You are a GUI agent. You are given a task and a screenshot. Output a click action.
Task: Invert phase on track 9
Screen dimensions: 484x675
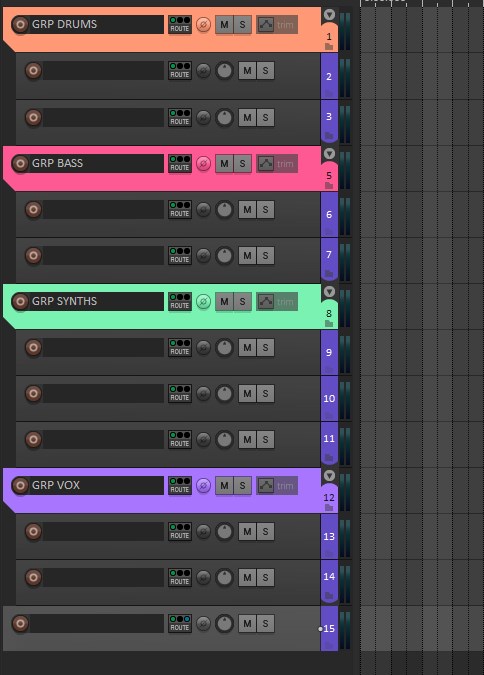[203, 347]
